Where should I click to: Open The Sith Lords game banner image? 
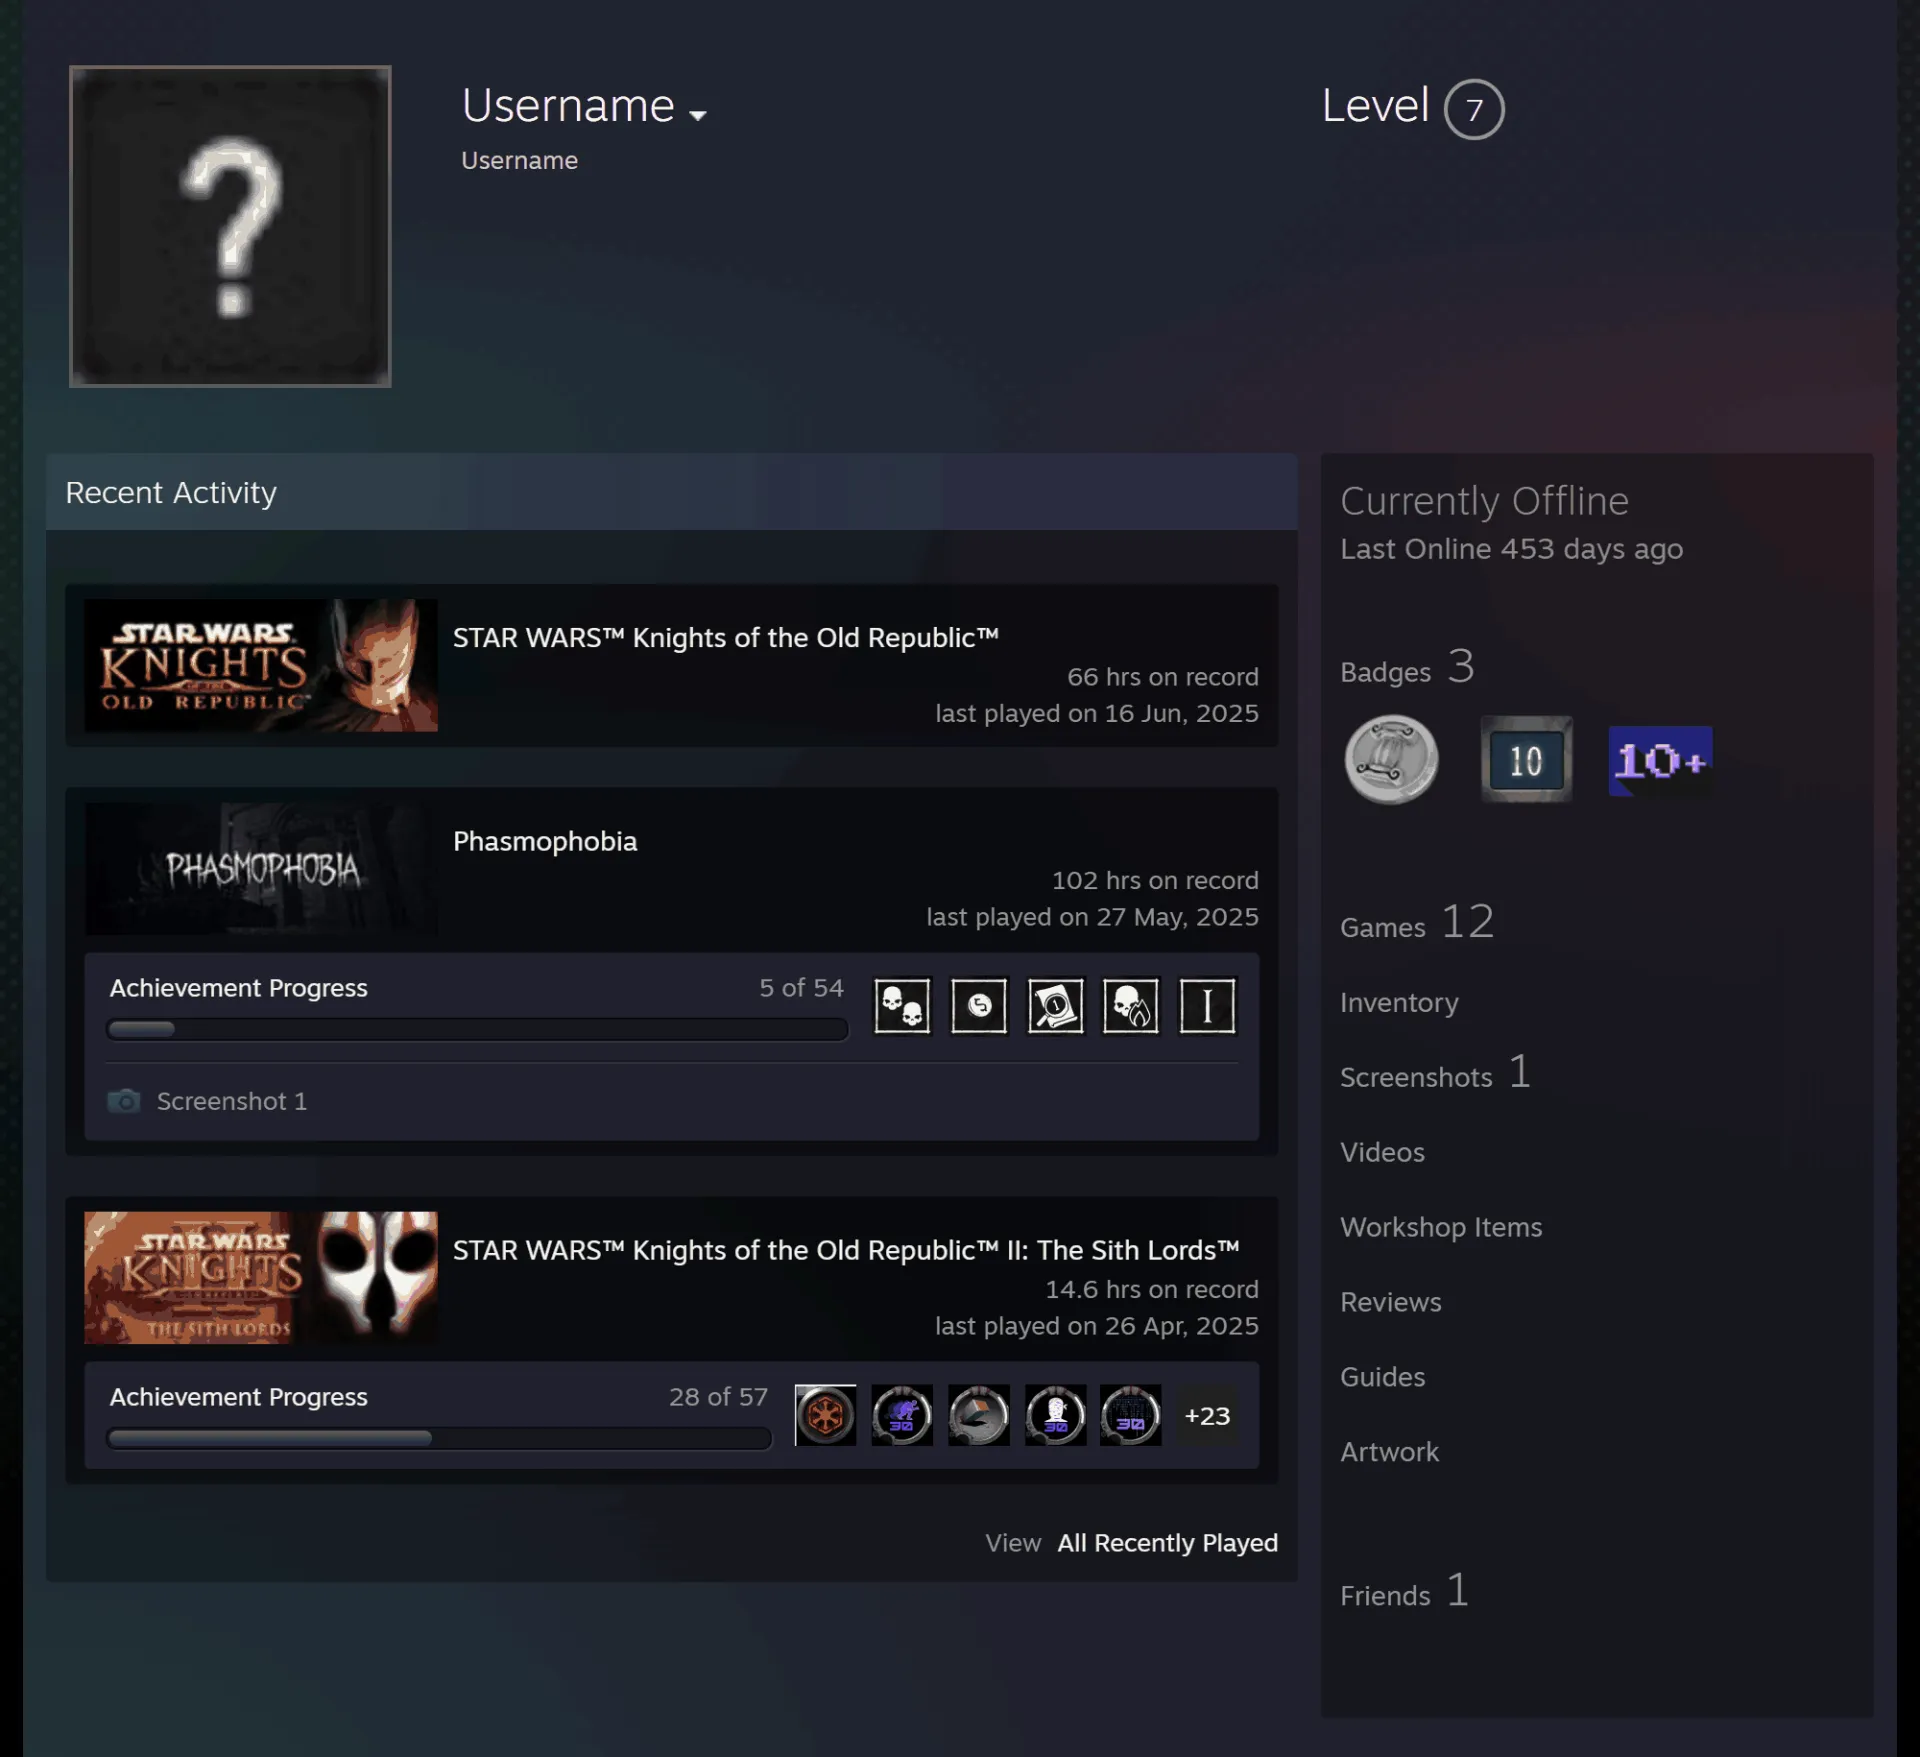261,1278
